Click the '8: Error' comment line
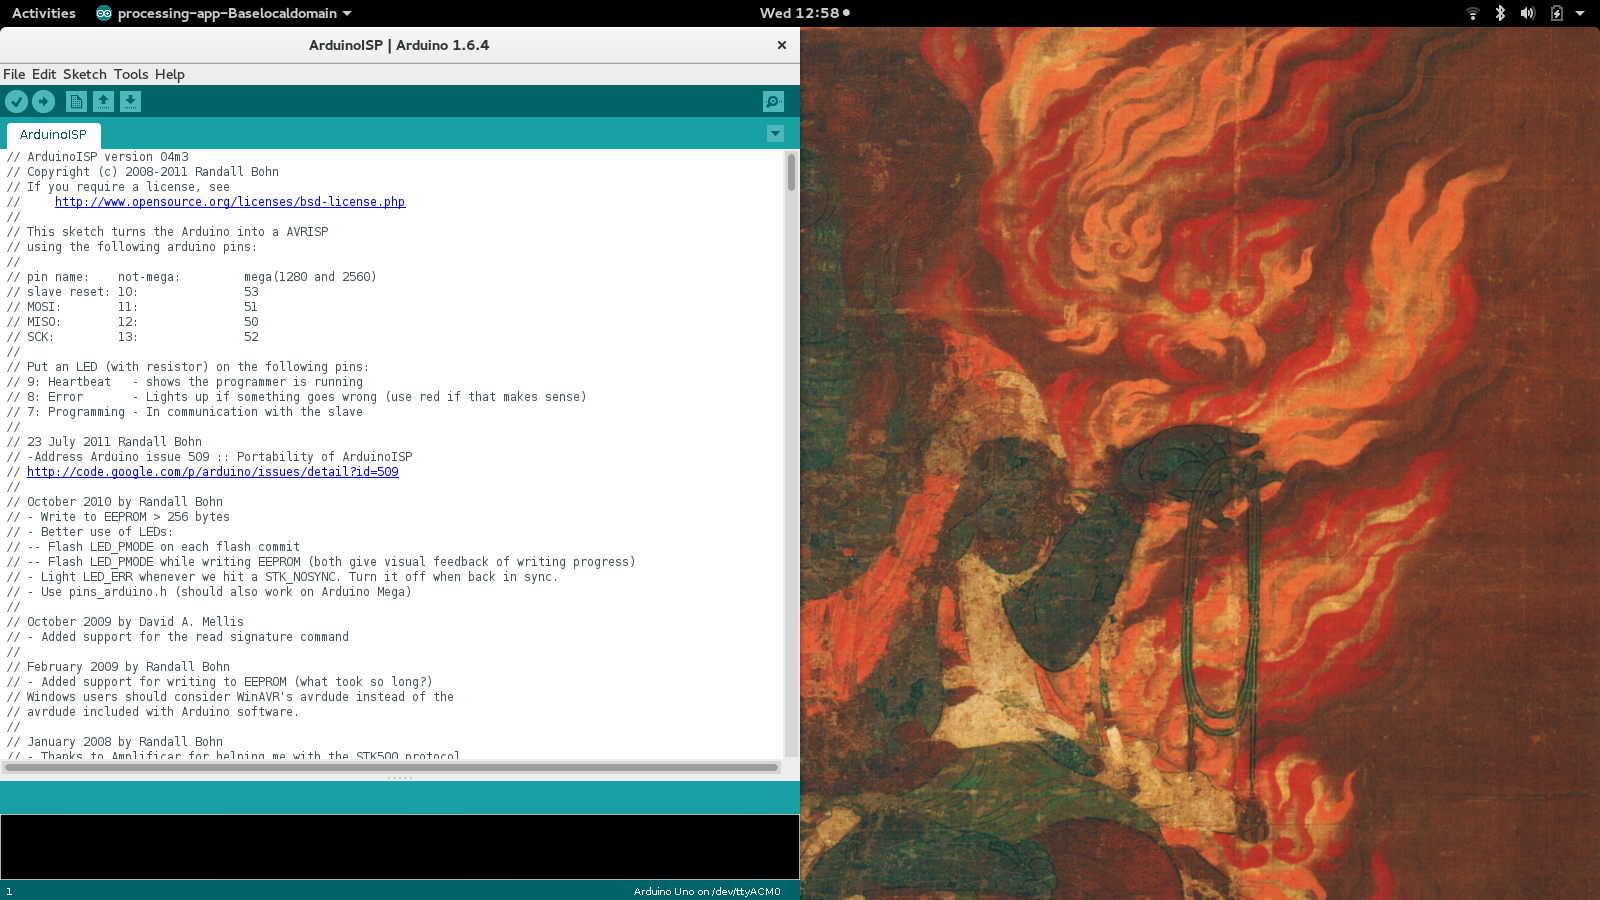The width and height of the screenshot is (1600, 900). point(297,397)
